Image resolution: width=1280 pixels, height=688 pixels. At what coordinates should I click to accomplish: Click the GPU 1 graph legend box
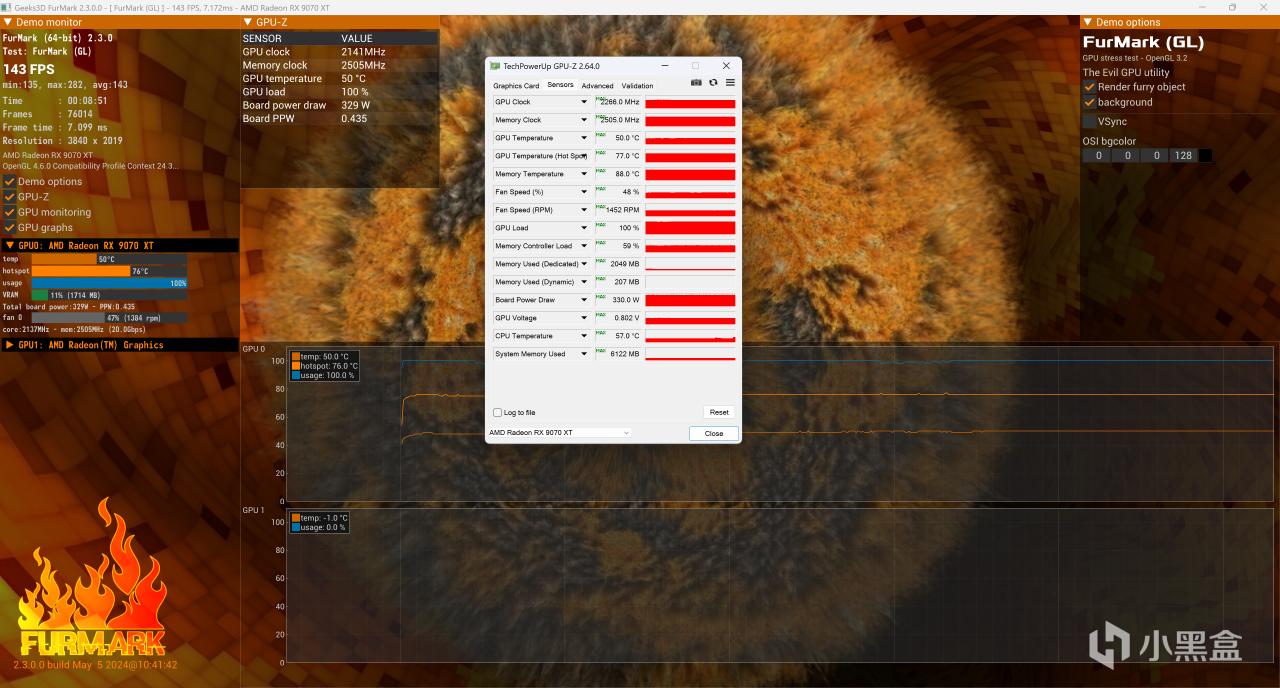pos(319,522)
